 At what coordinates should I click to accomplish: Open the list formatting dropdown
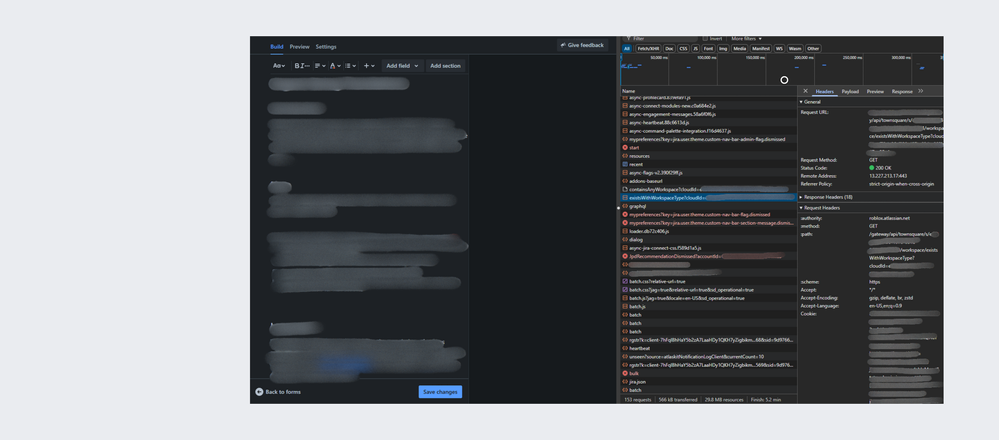click(x=350, y=66)
